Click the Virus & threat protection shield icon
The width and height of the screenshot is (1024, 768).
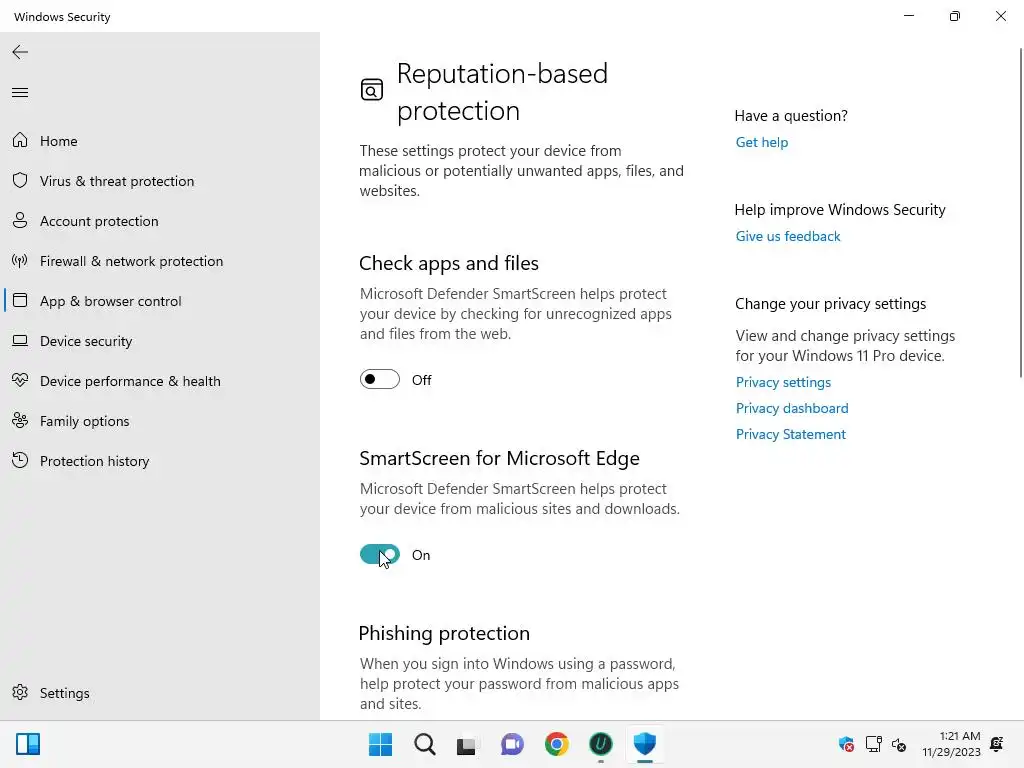(x=20, y=180)
